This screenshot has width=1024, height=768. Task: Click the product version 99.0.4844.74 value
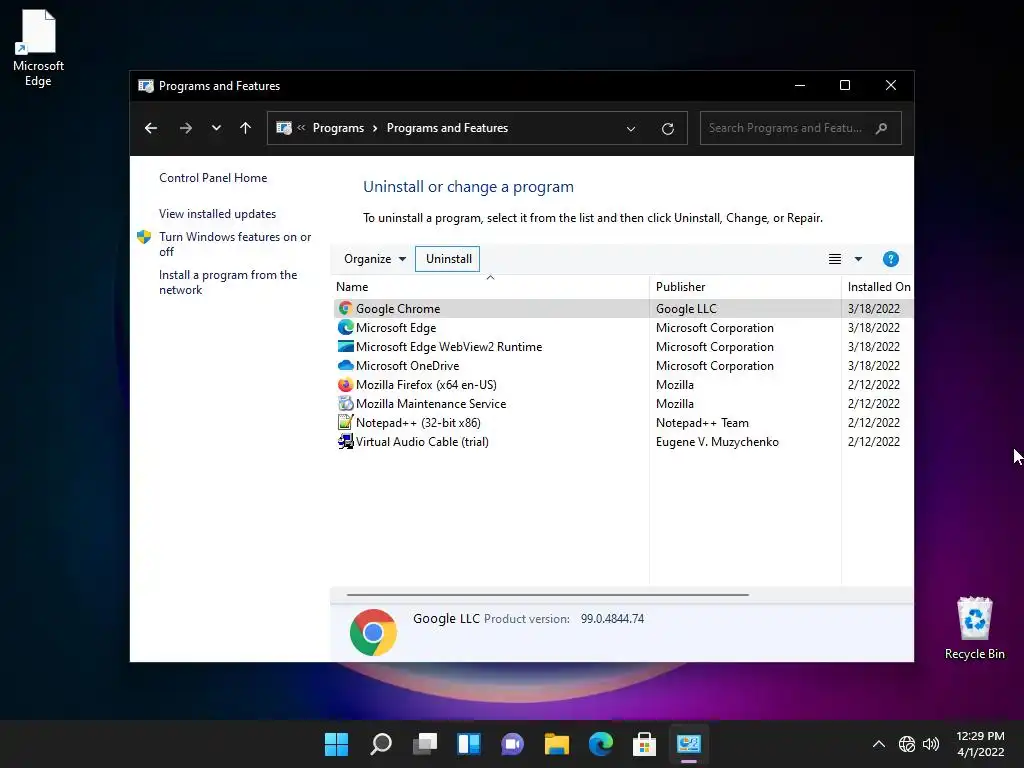[612, 618]
